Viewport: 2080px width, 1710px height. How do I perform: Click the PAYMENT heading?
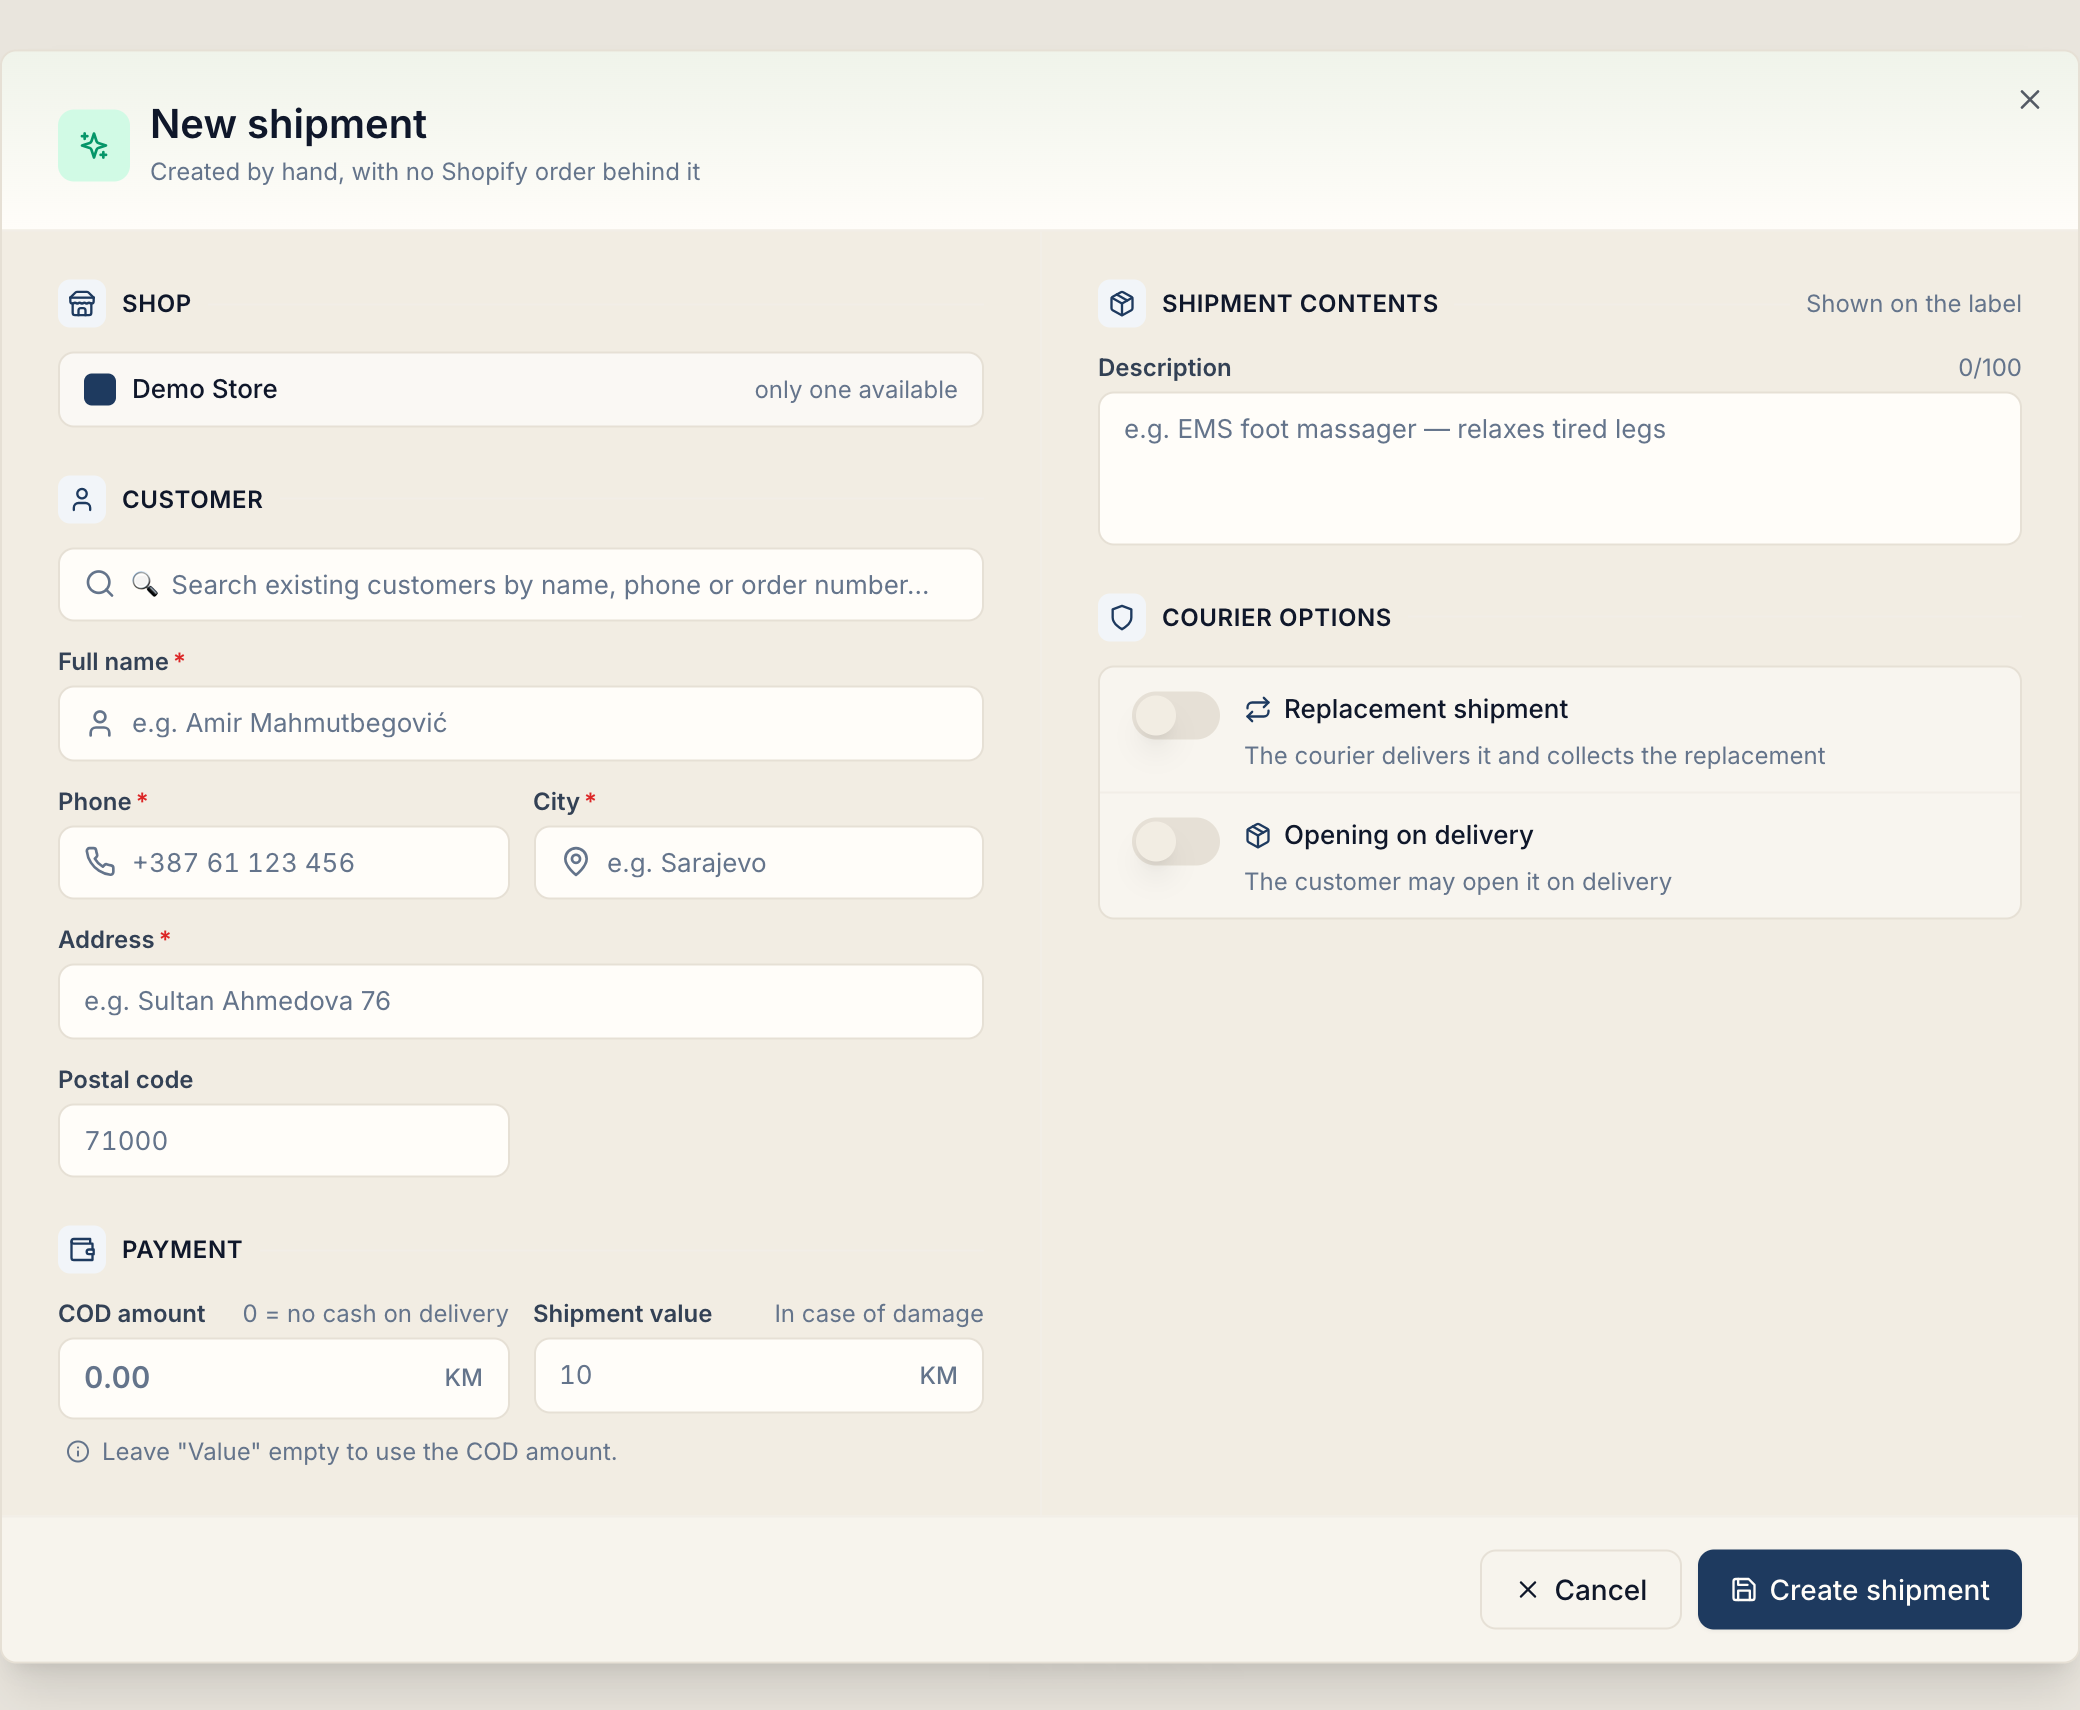tap(182, 1249)
